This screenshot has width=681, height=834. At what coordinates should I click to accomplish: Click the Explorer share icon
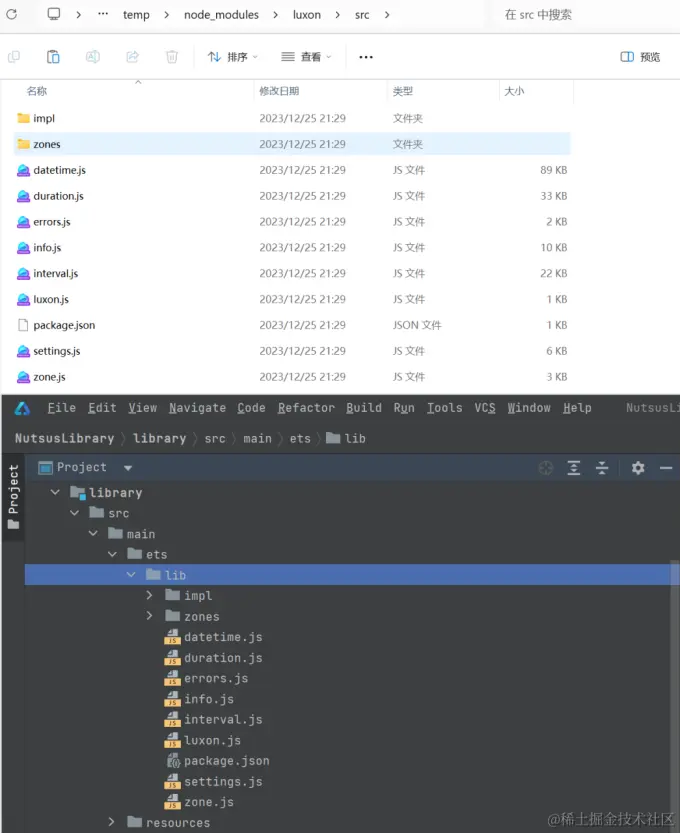132,56
